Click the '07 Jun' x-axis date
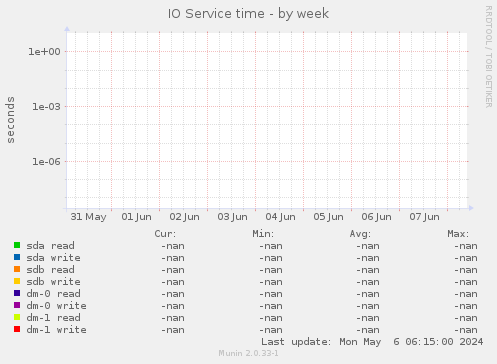The height and width of the screenshot is (364, 497). pyautogui.click(x=424, y=217)
